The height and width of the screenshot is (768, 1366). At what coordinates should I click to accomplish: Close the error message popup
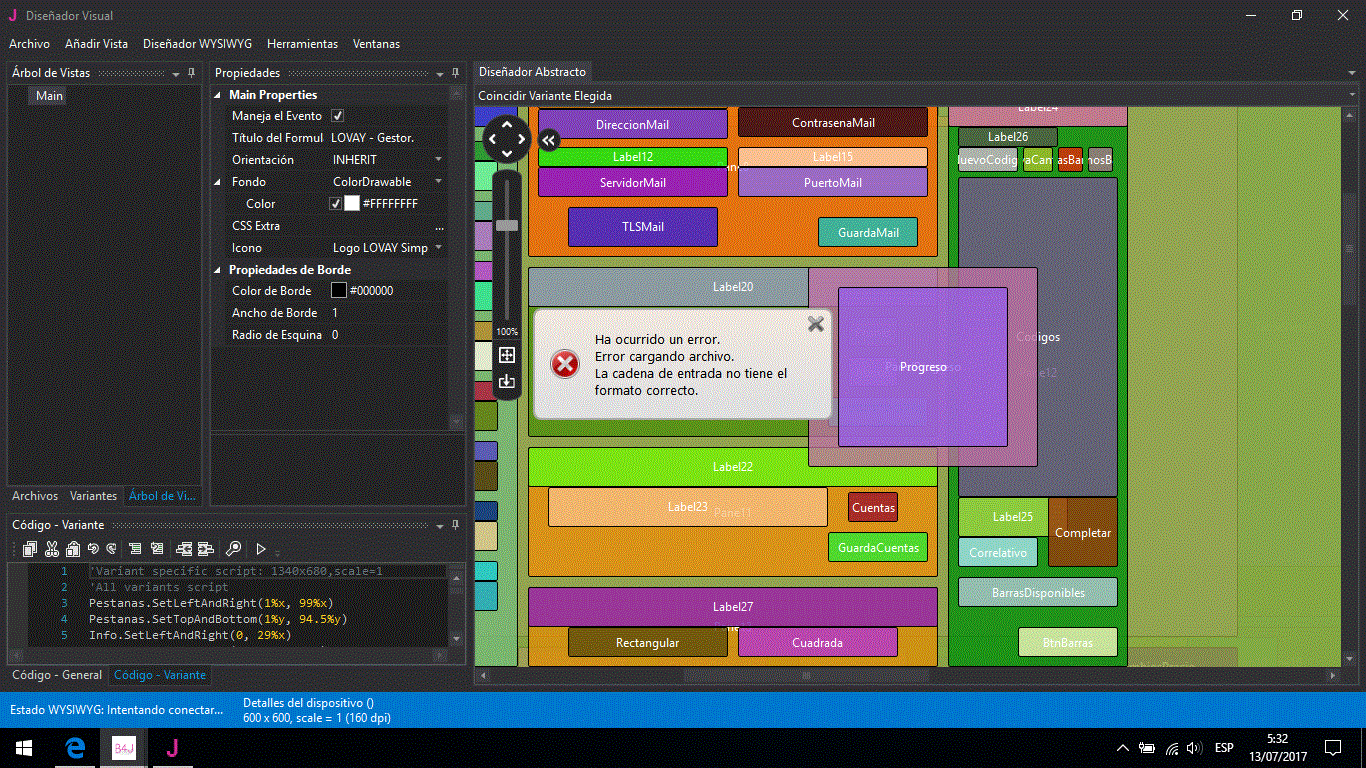(x=816, y=323)
